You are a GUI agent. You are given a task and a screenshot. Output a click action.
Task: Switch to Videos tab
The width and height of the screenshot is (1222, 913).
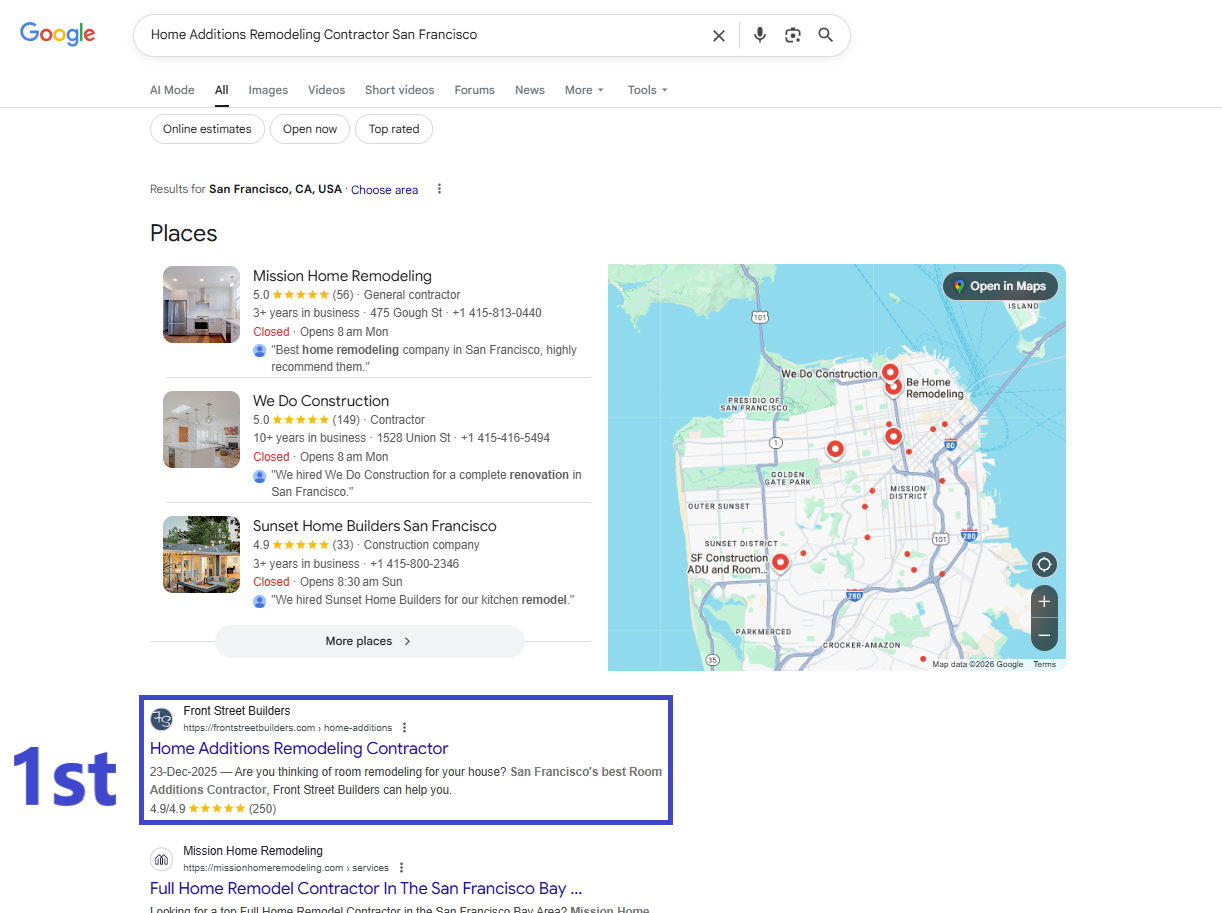coord(326,90)
